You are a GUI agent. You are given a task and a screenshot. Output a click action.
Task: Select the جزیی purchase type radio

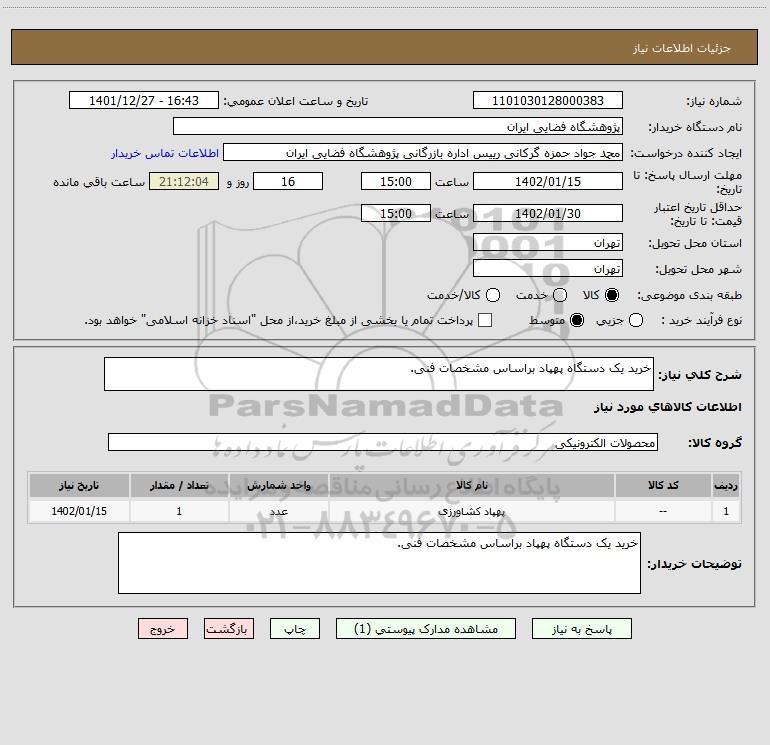pyautogui.click(x=635, y=320)
